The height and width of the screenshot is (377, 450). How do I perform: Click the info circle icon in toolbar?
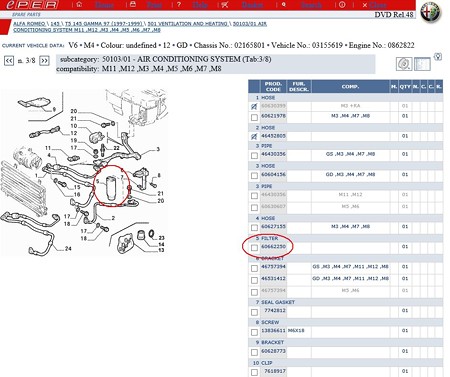coord(342,5)
